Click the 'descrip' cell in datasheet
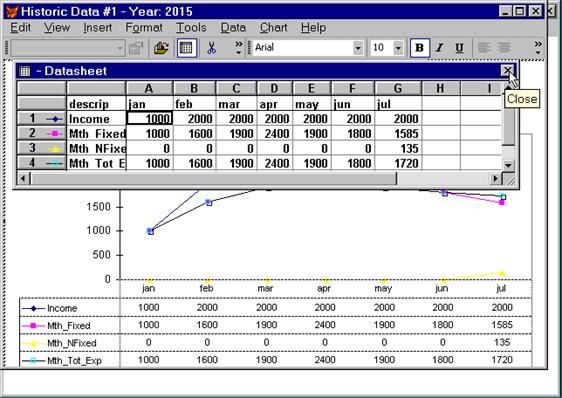The height and width of the screenshot is (398, 562). tap(96, 104)
